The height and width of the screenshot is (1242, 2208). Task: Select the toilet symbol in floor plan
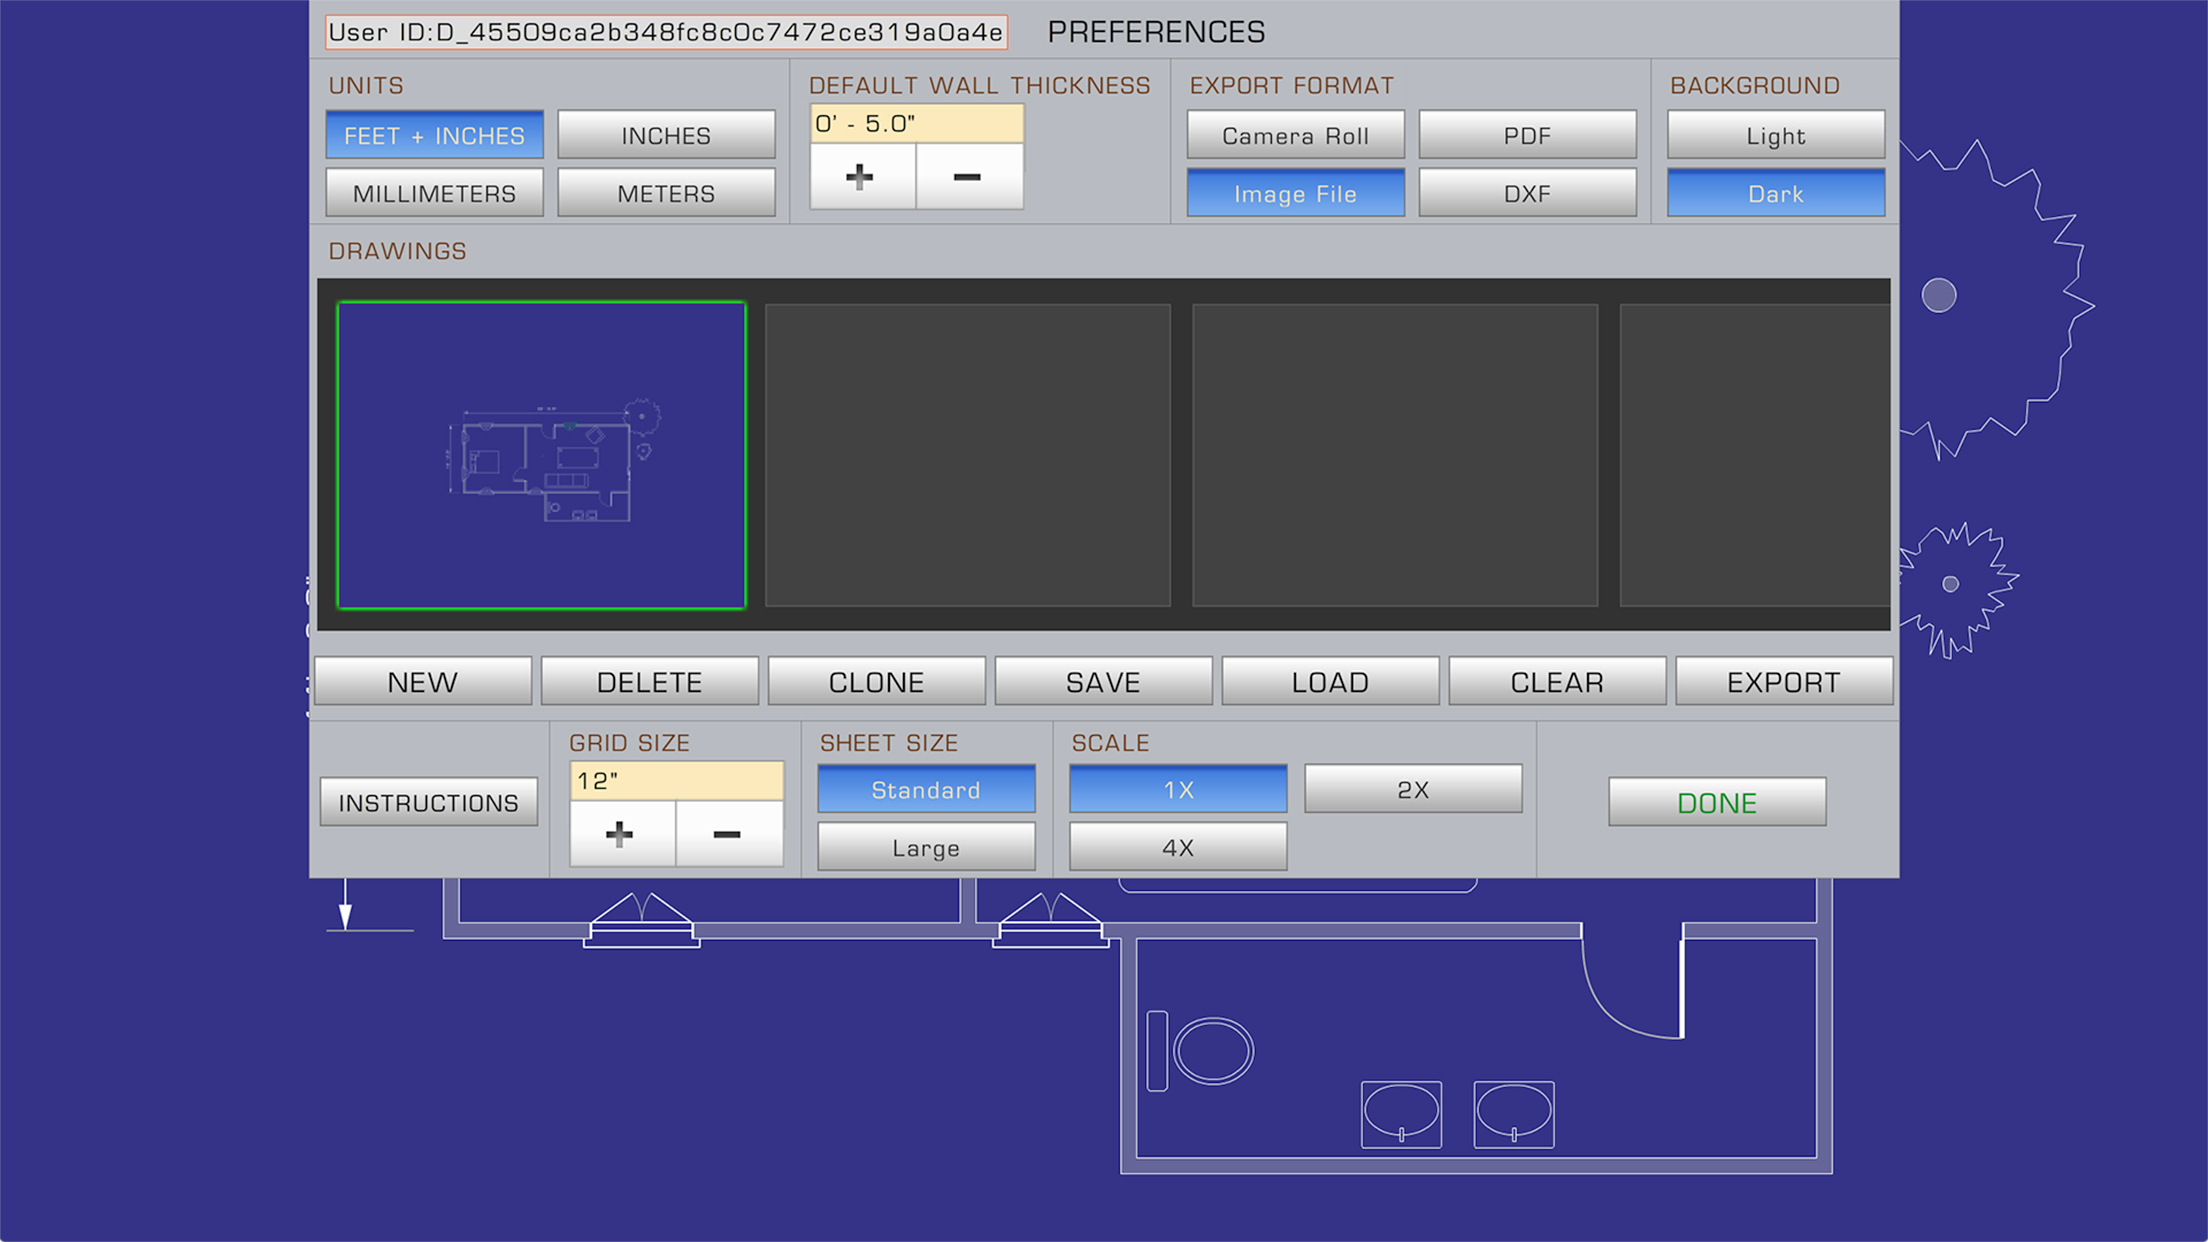[x=1201, y=1050]
